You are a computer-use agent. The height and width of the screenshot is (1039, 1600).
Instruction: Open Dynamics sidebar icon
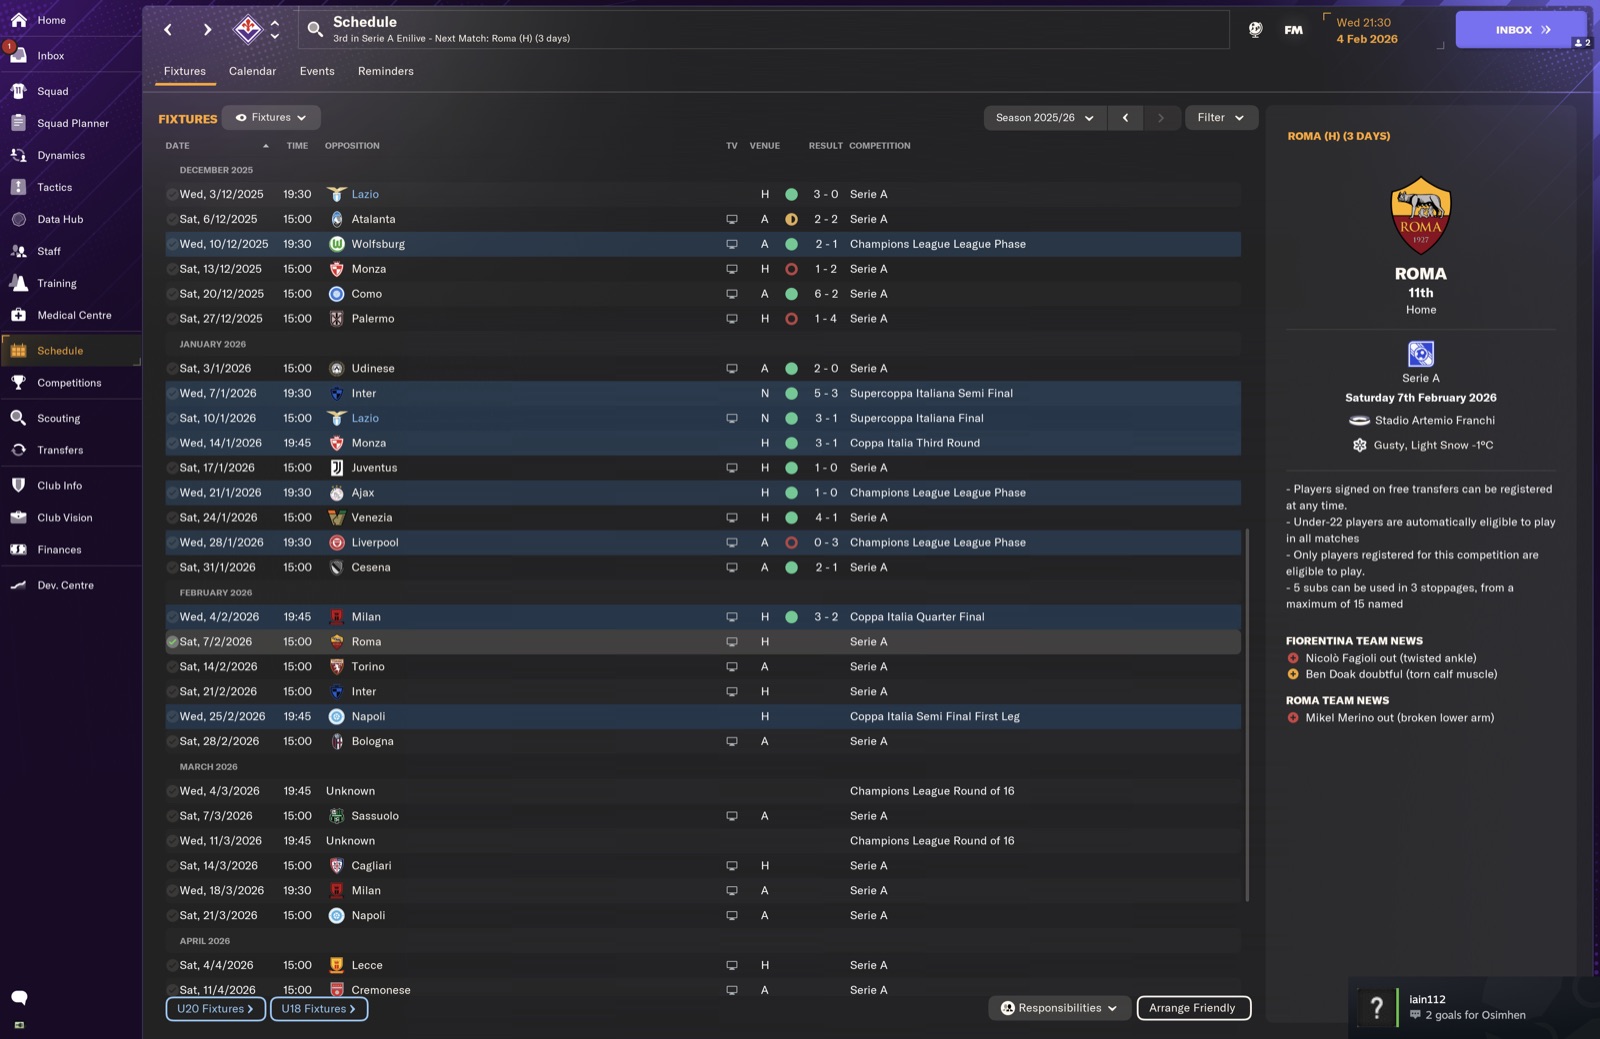(x=18, y=155)
